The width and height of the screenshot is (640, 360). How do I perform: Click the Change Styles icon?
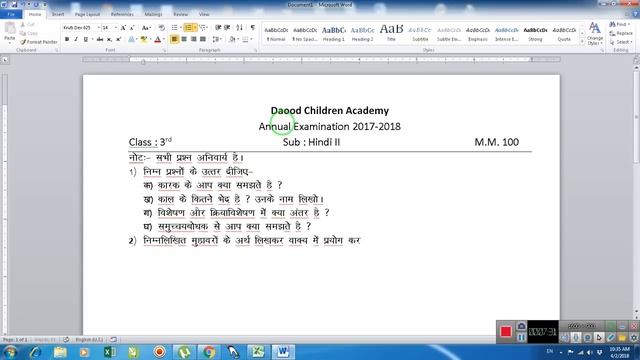[x=595, y=33]
